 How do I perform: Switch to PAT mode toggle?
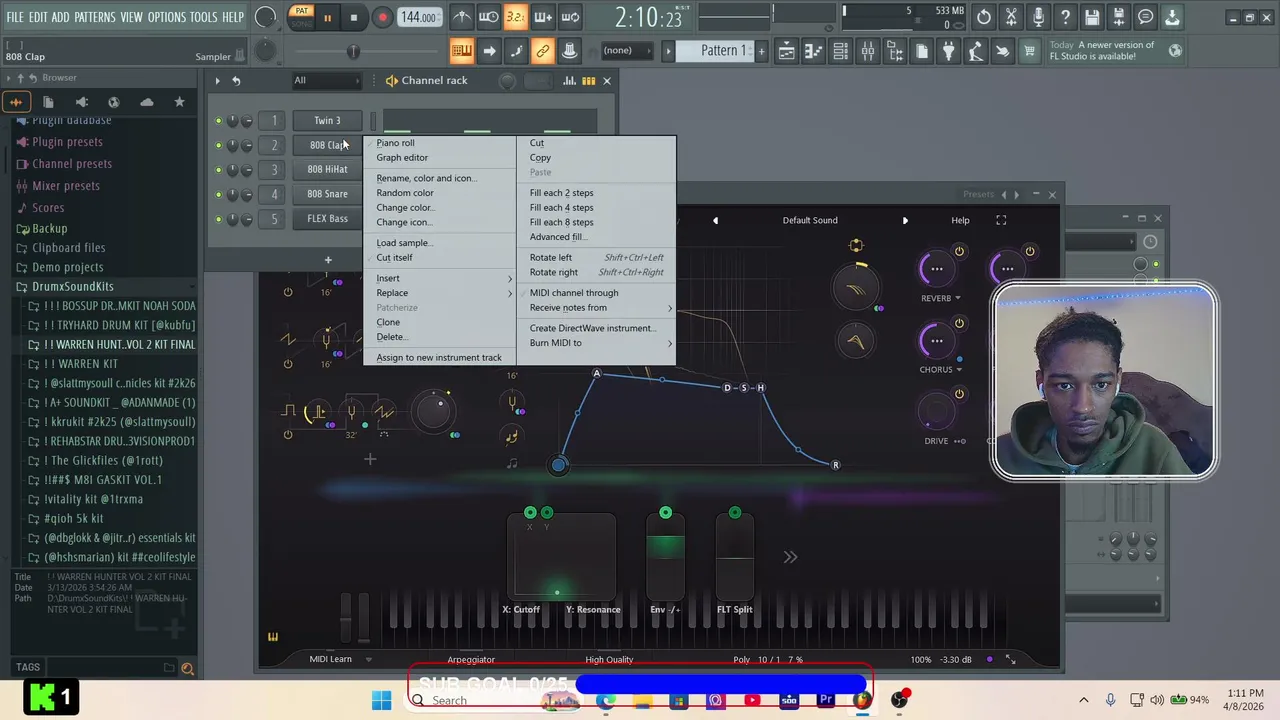pyautogui.click(x=301, y=11)
